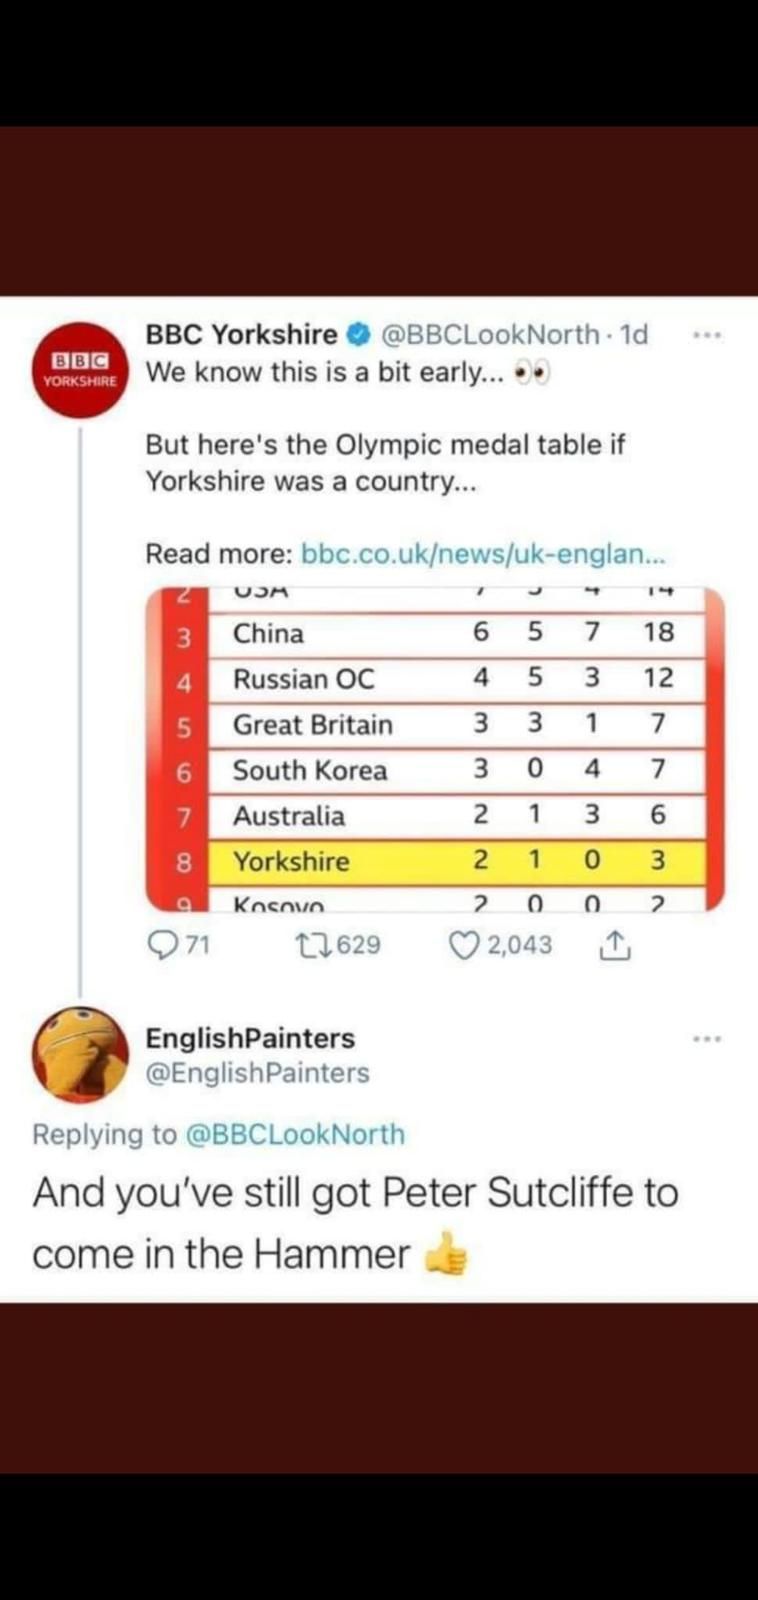758x1600 pixels.
Task: Click @BBCLookNorth in replying-to line
Action: coord(296,1134)
